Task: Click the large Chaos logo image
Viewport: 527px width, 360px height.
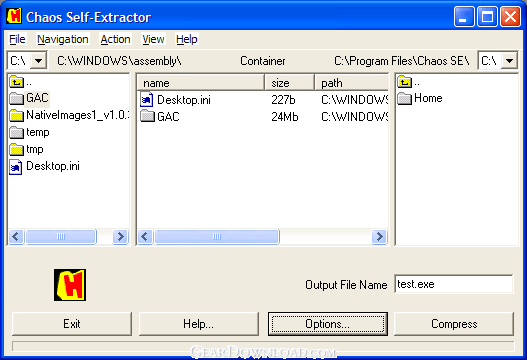Action: 70,285
